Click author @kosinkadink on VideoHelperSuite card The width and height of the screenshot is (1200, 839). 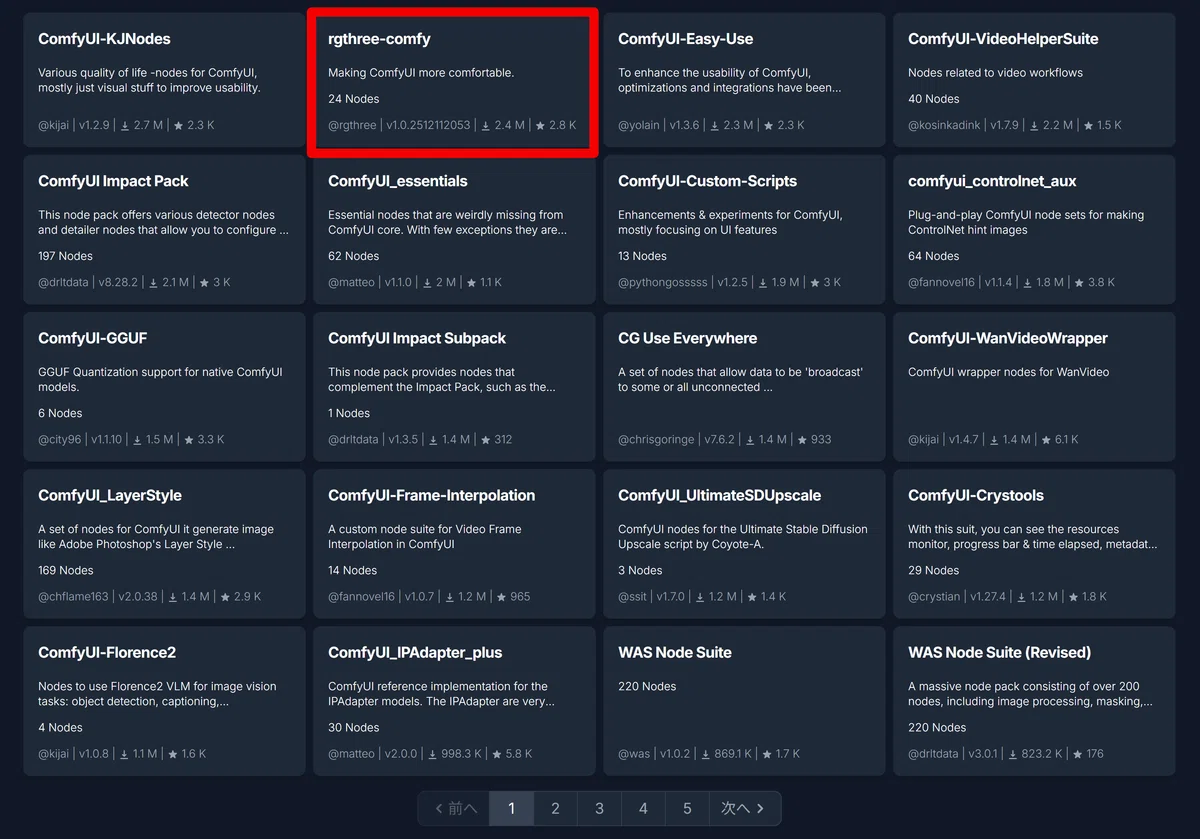pos(943,126)
